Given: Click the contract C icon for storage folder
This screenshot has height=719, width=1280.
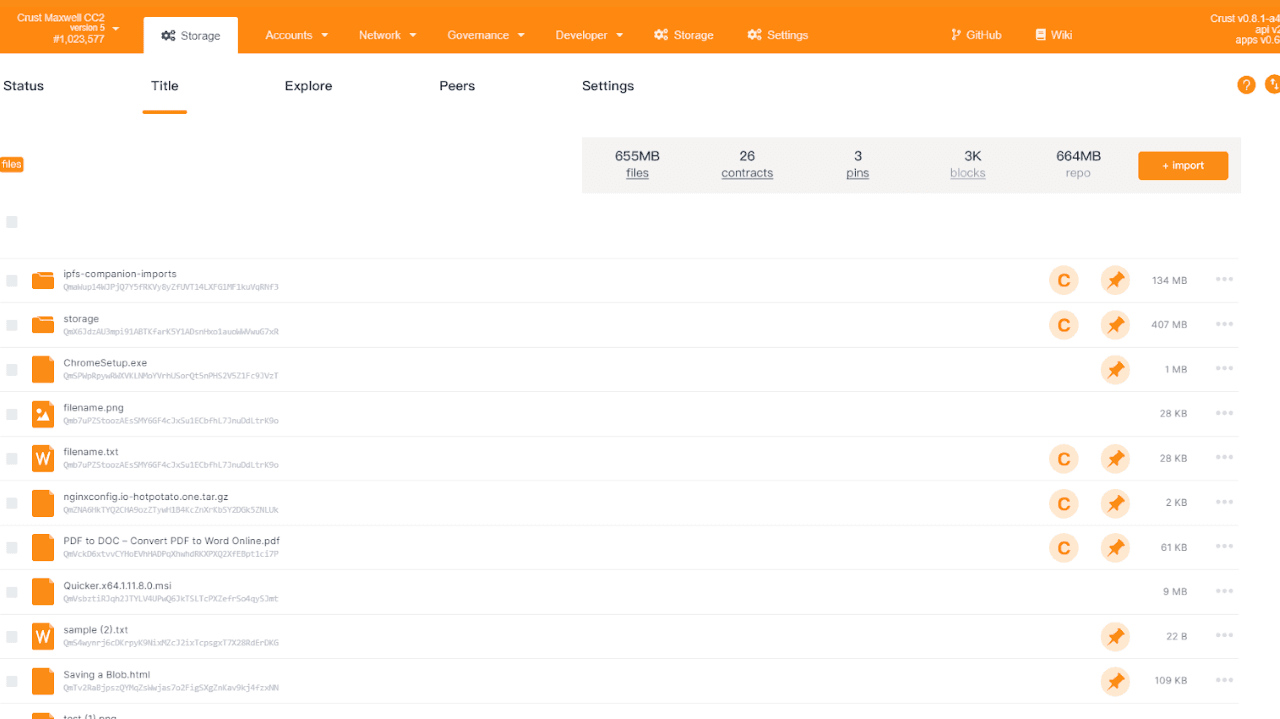Looking at the screenshot, I should point(1063,324).
